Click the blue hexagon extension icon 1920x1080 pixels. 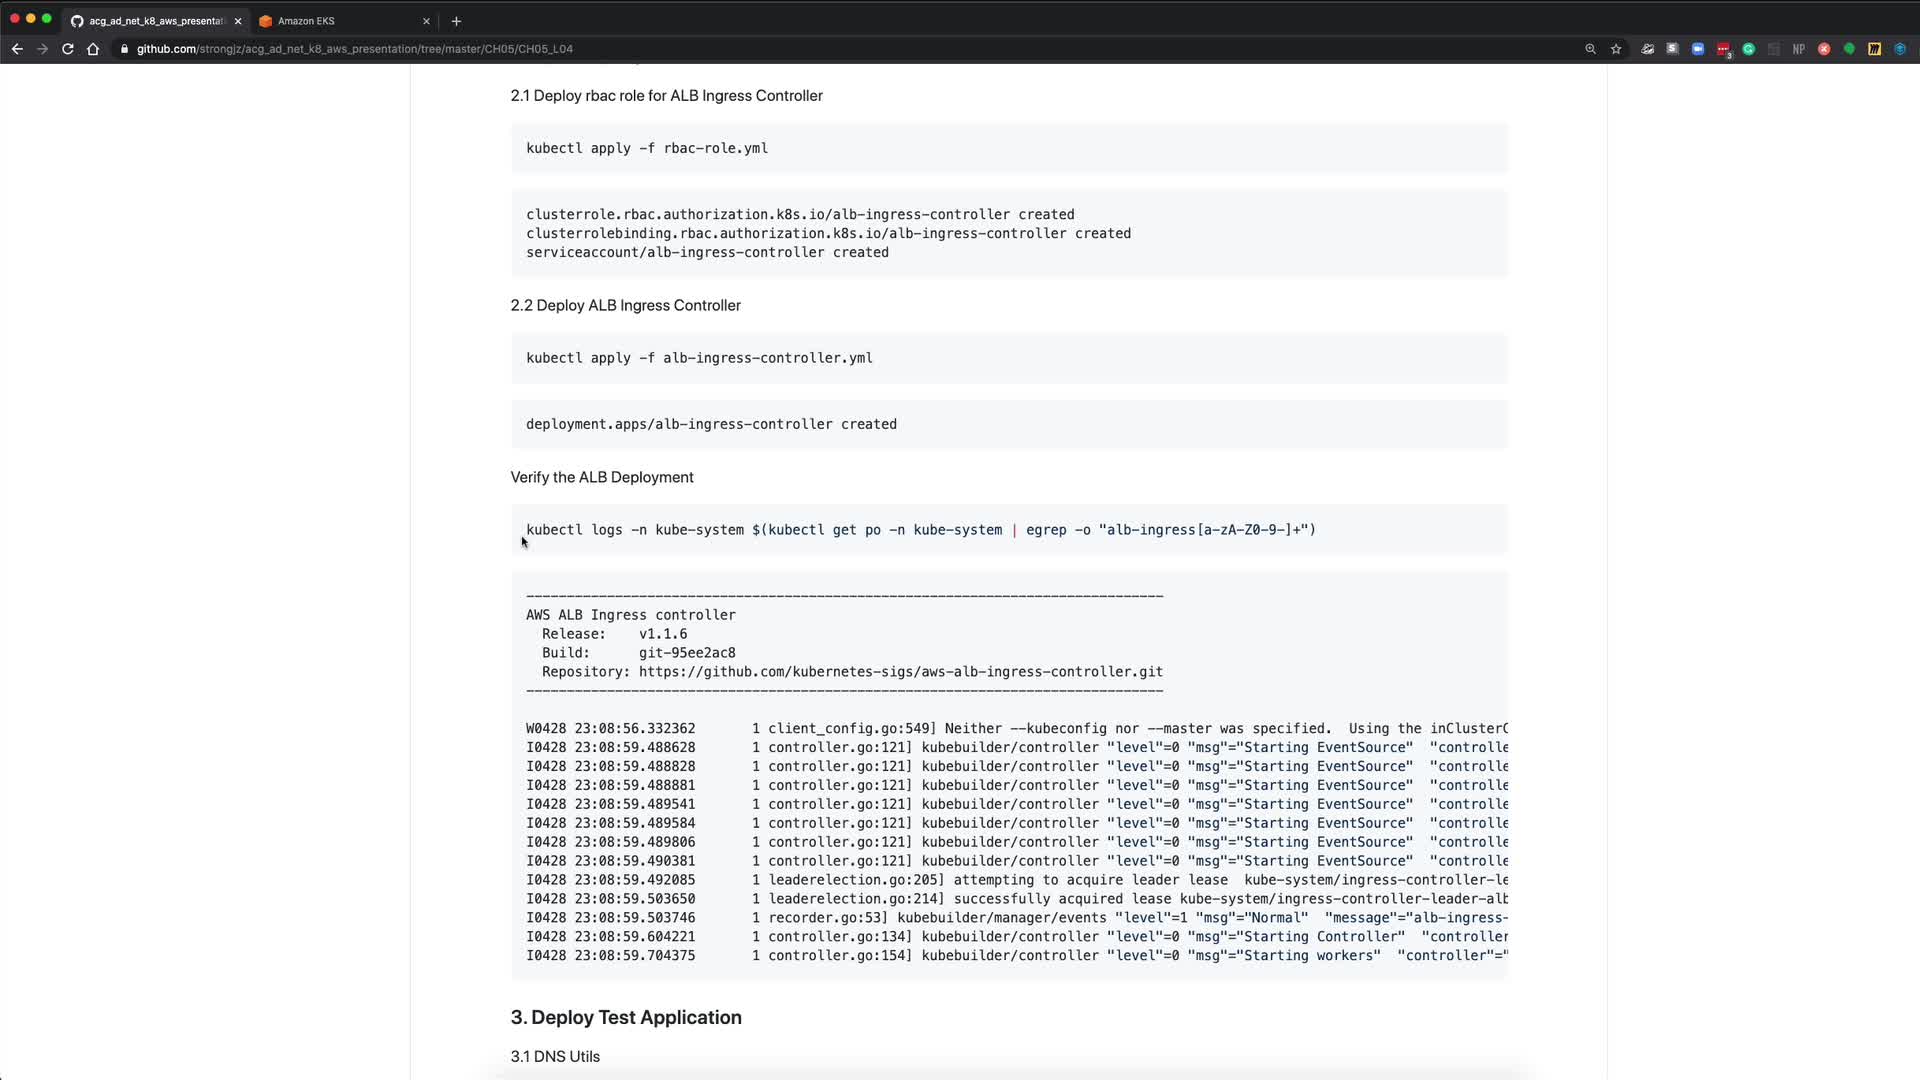click(1900, 49)
